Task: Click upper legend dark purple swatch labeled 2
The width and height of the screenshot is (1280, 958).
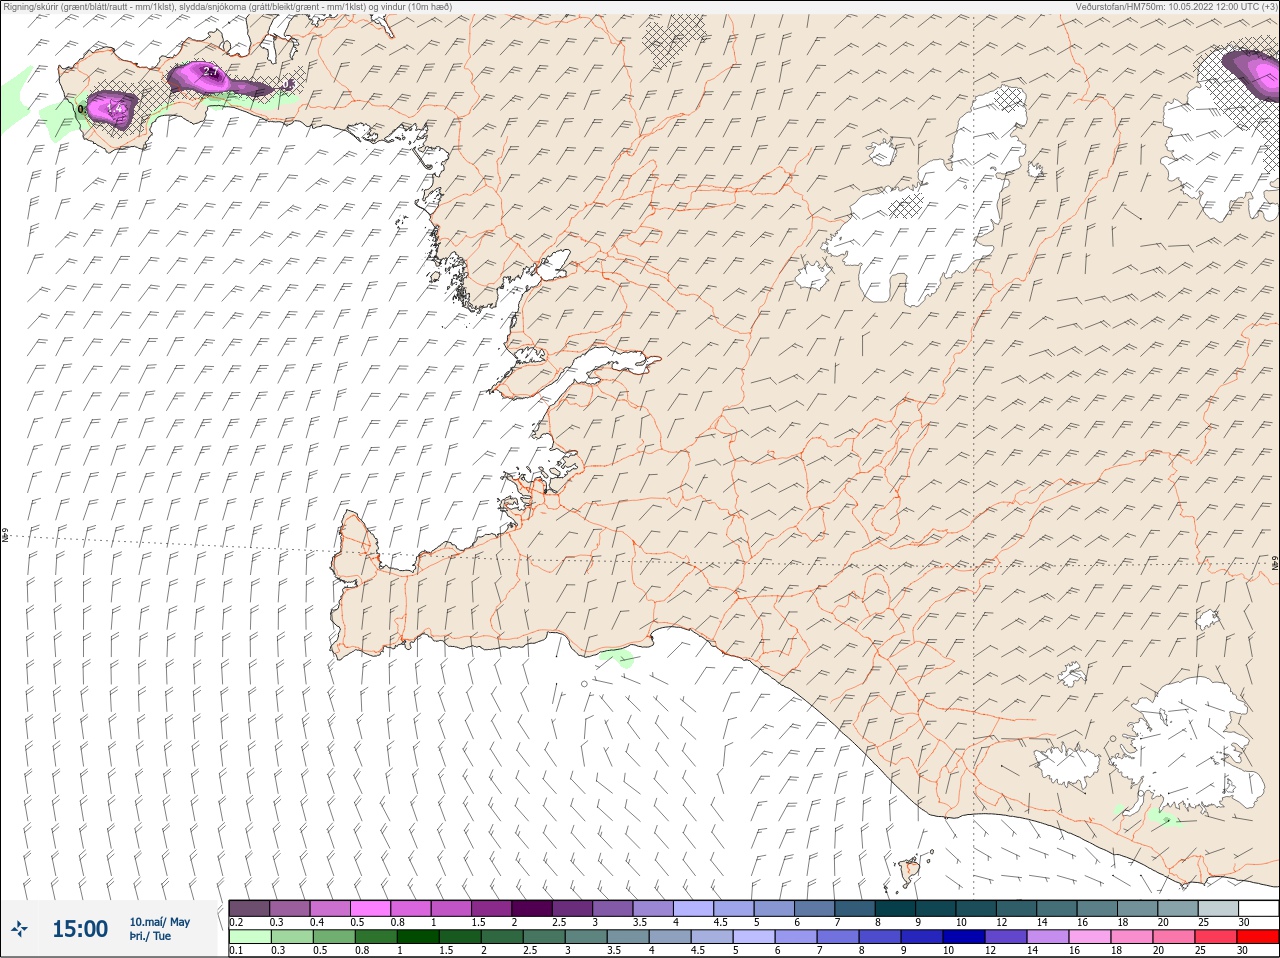Action: point(532,908)
